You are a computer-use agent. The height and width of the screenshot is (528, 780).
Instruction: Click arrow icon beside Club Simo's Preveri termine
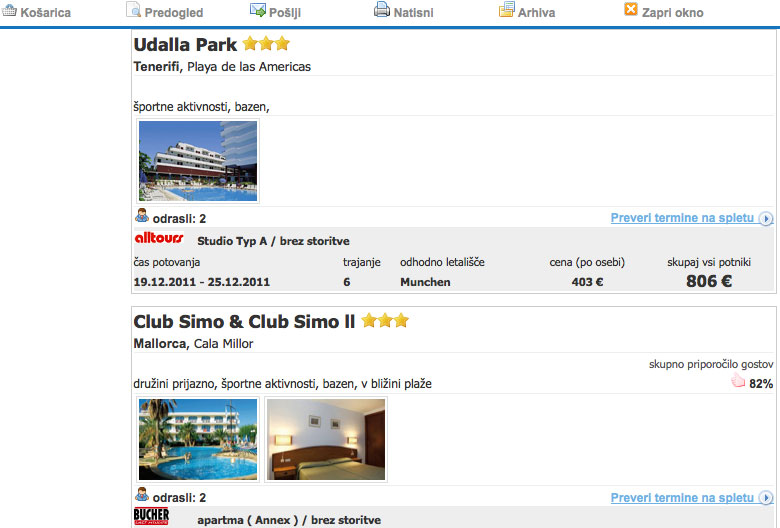pyautogui.click(x=766, y=498)
